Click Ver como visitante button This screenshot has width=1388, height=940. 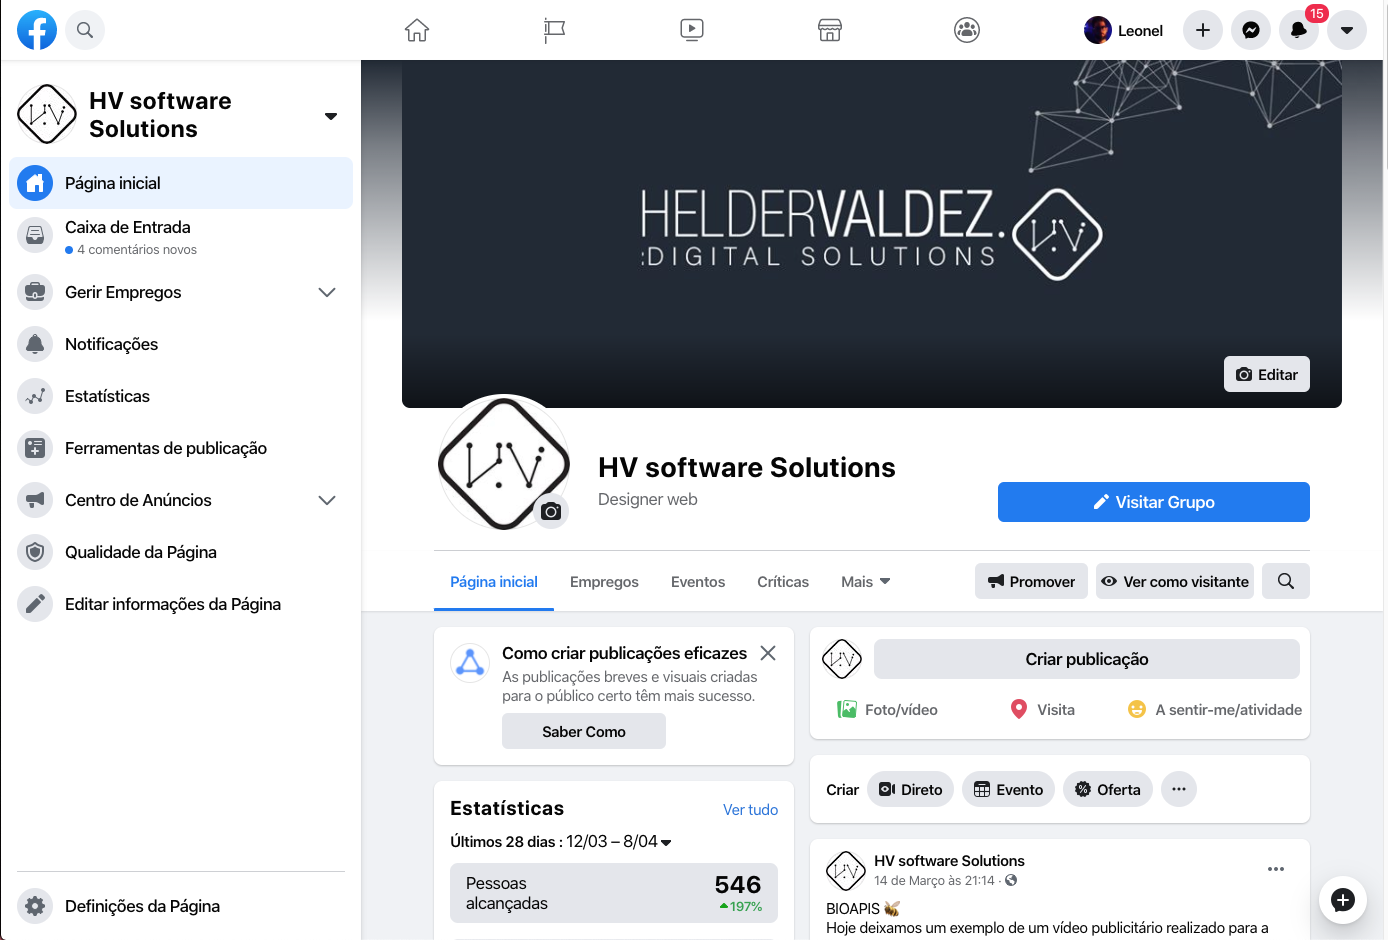(1175, 581)
